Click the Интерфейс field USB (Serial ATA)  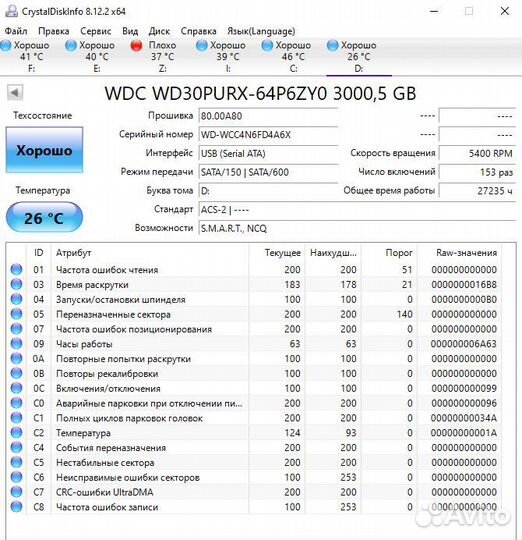tap(269, 153)
